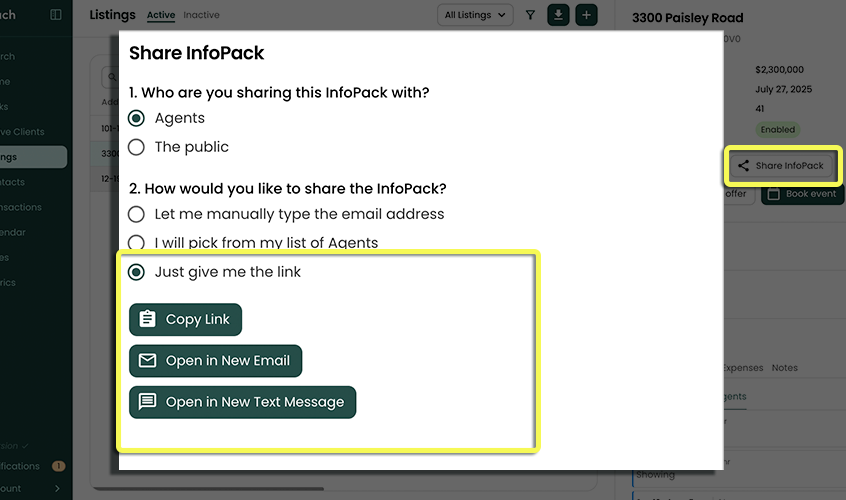This screenshot has width=846, height=500.
Task: Click the plus icon to add listing
Action: (x=586, y=15)
